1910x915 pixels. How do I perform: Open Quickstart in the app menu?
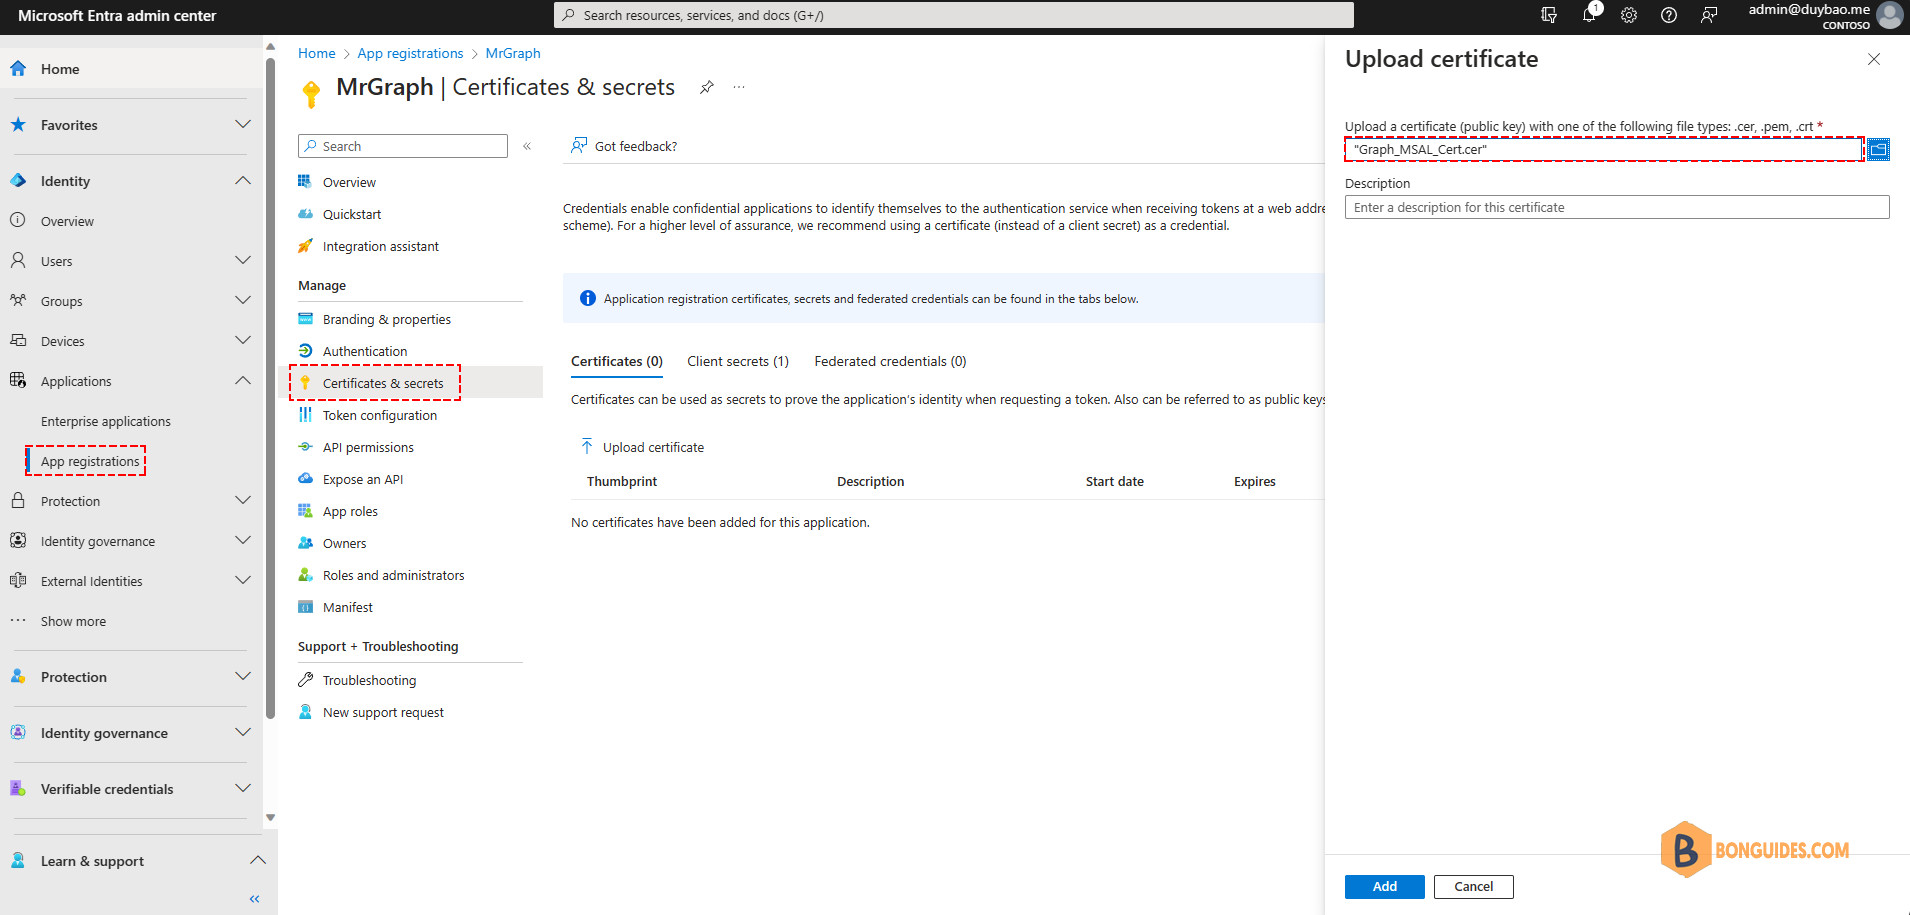pos(352,214)
